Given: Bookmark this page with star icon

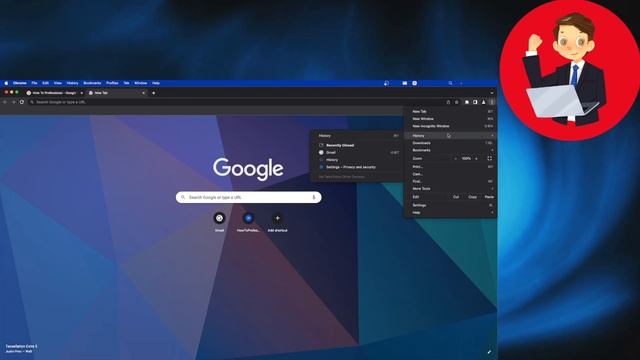Looking at the screenshot, I should pyautogui.click(x=456, y=102).
